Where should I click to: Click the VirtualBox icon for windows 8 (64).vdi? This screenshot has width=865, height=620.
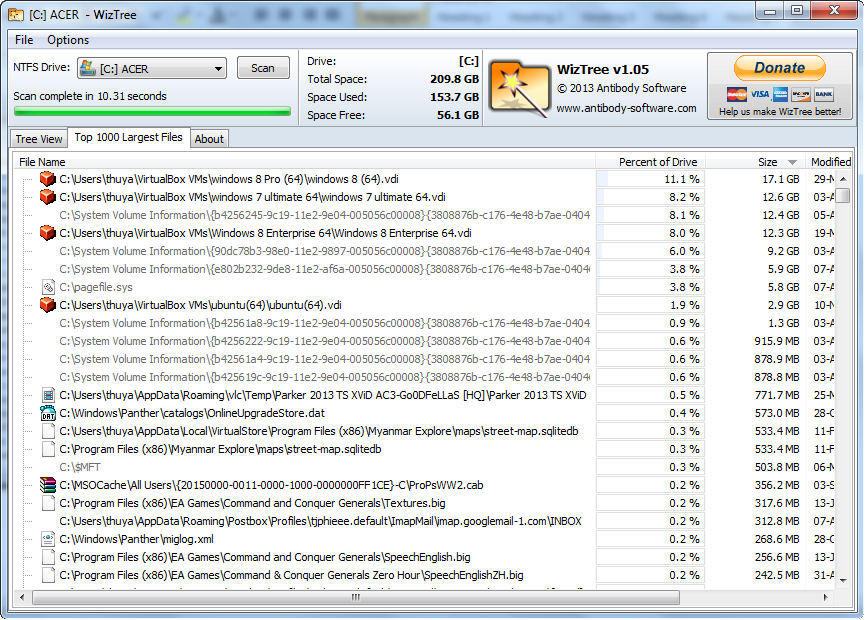pyautogui.click(x=47, y=179)
